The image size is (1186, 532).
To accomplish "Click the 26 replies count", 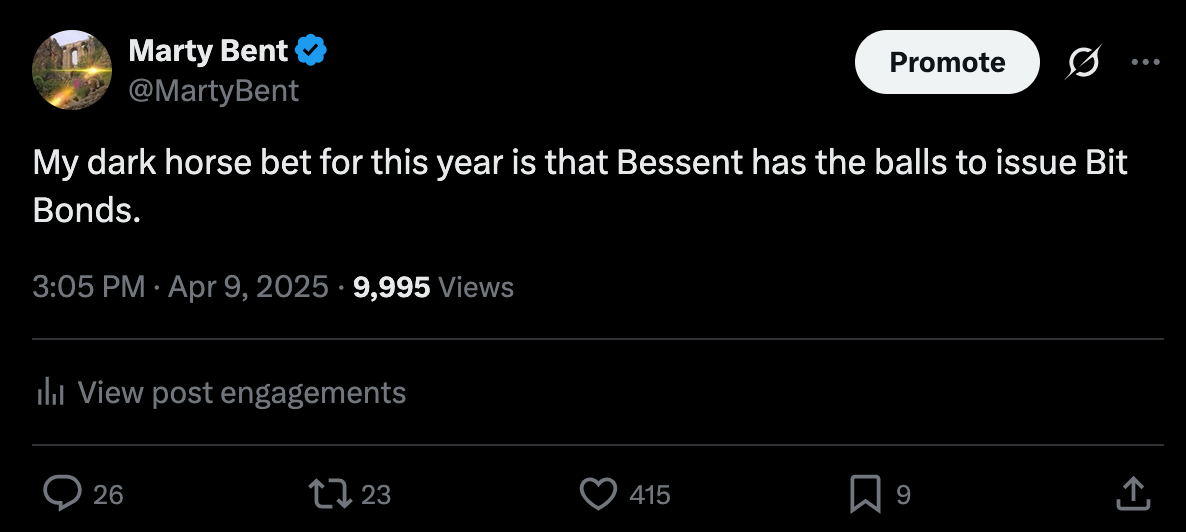I will point(108,494).
